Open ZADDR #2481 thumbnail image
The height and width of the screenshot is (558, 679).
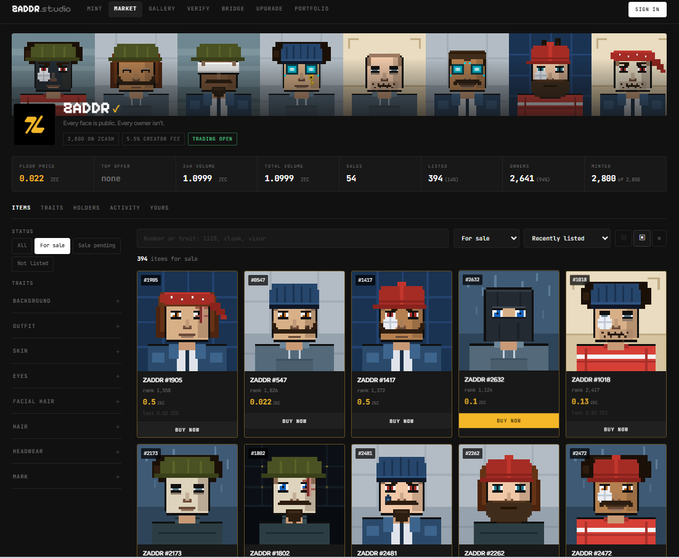point(401,494)
